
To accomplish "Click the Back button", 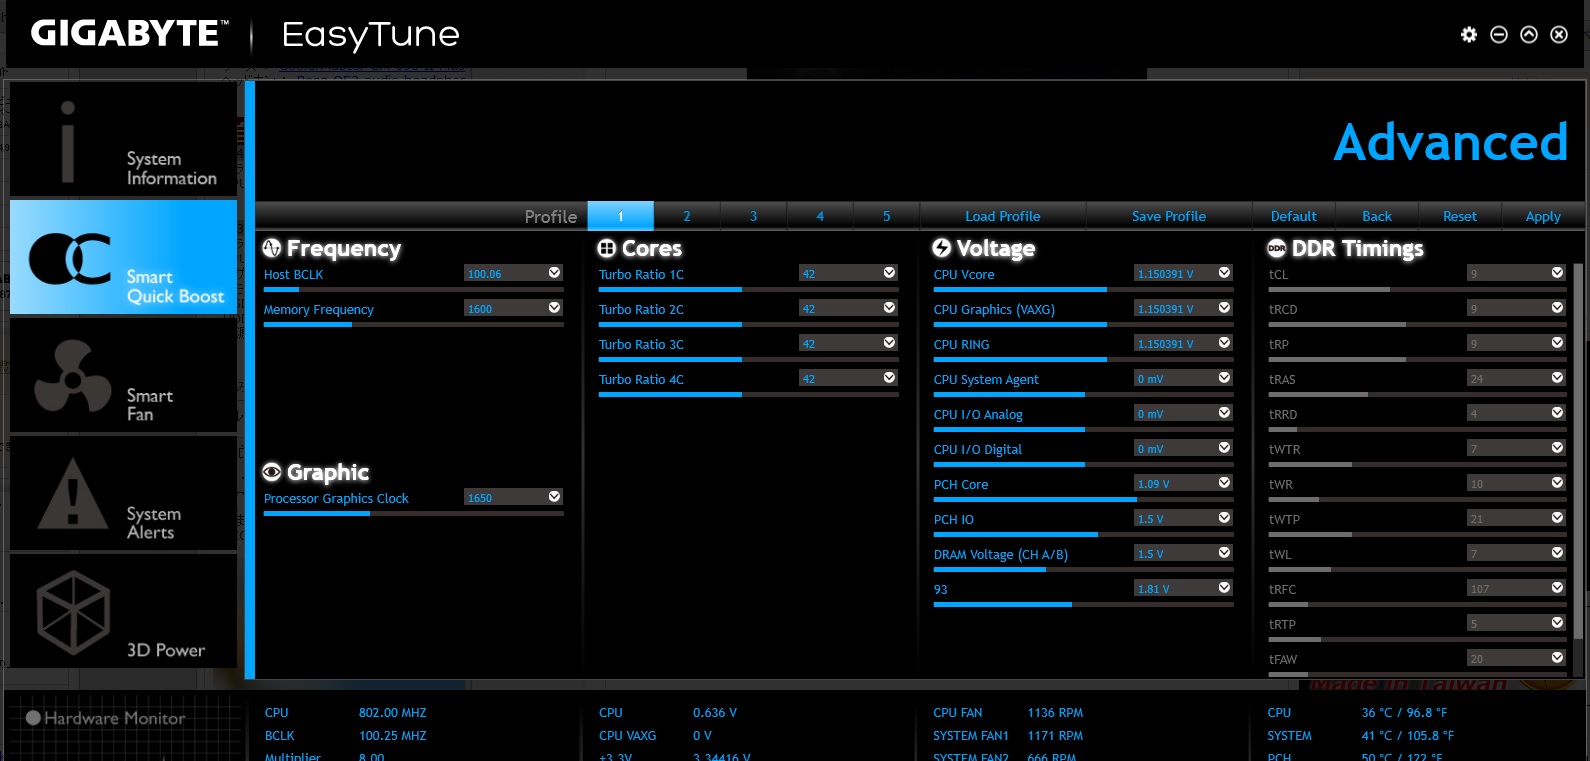I will pos(1377,216).
